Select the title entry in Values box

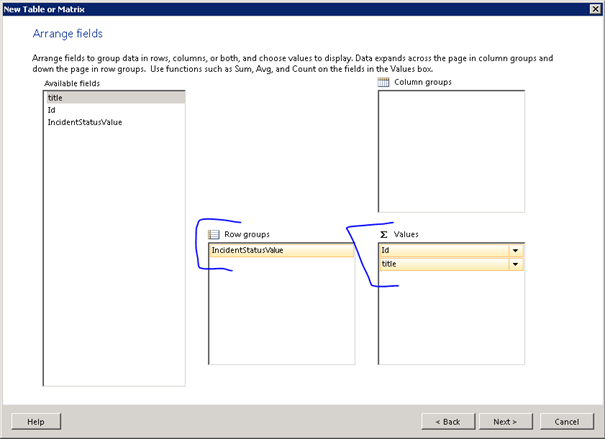click(440, 264)
